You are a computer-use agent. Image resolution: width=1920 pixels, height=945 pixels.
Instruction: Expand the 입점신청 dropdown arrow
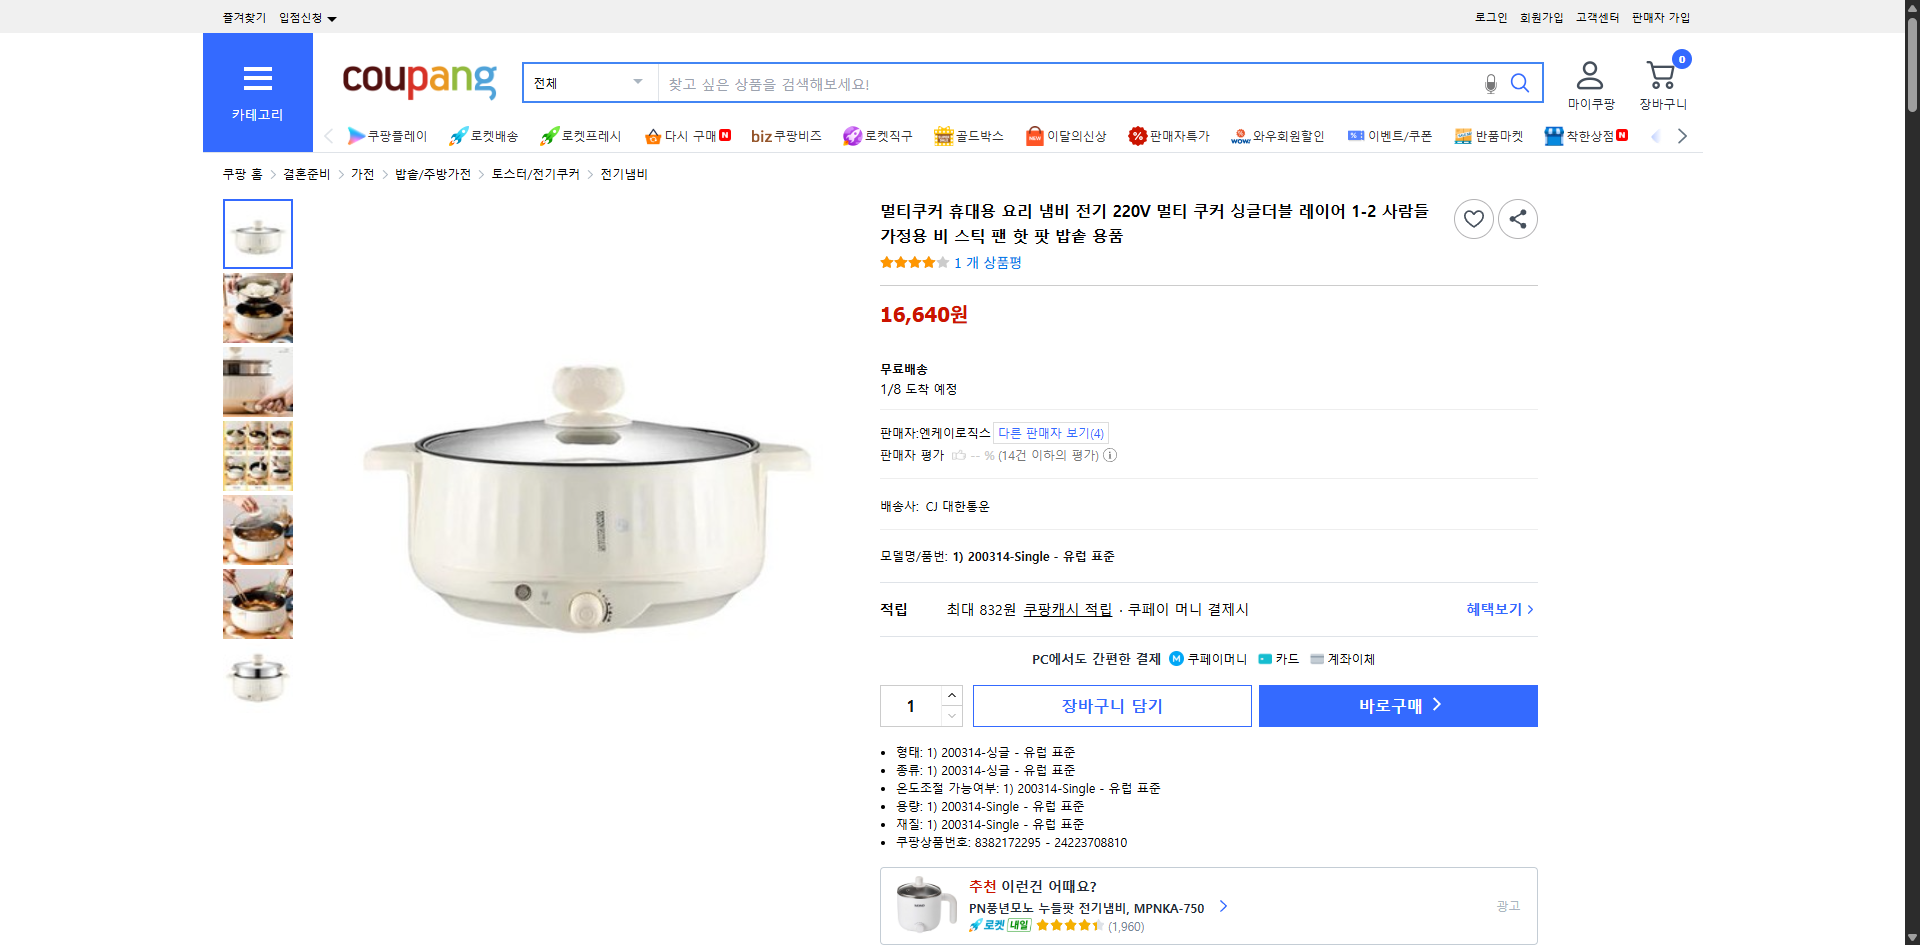click(x=333, y=18)
